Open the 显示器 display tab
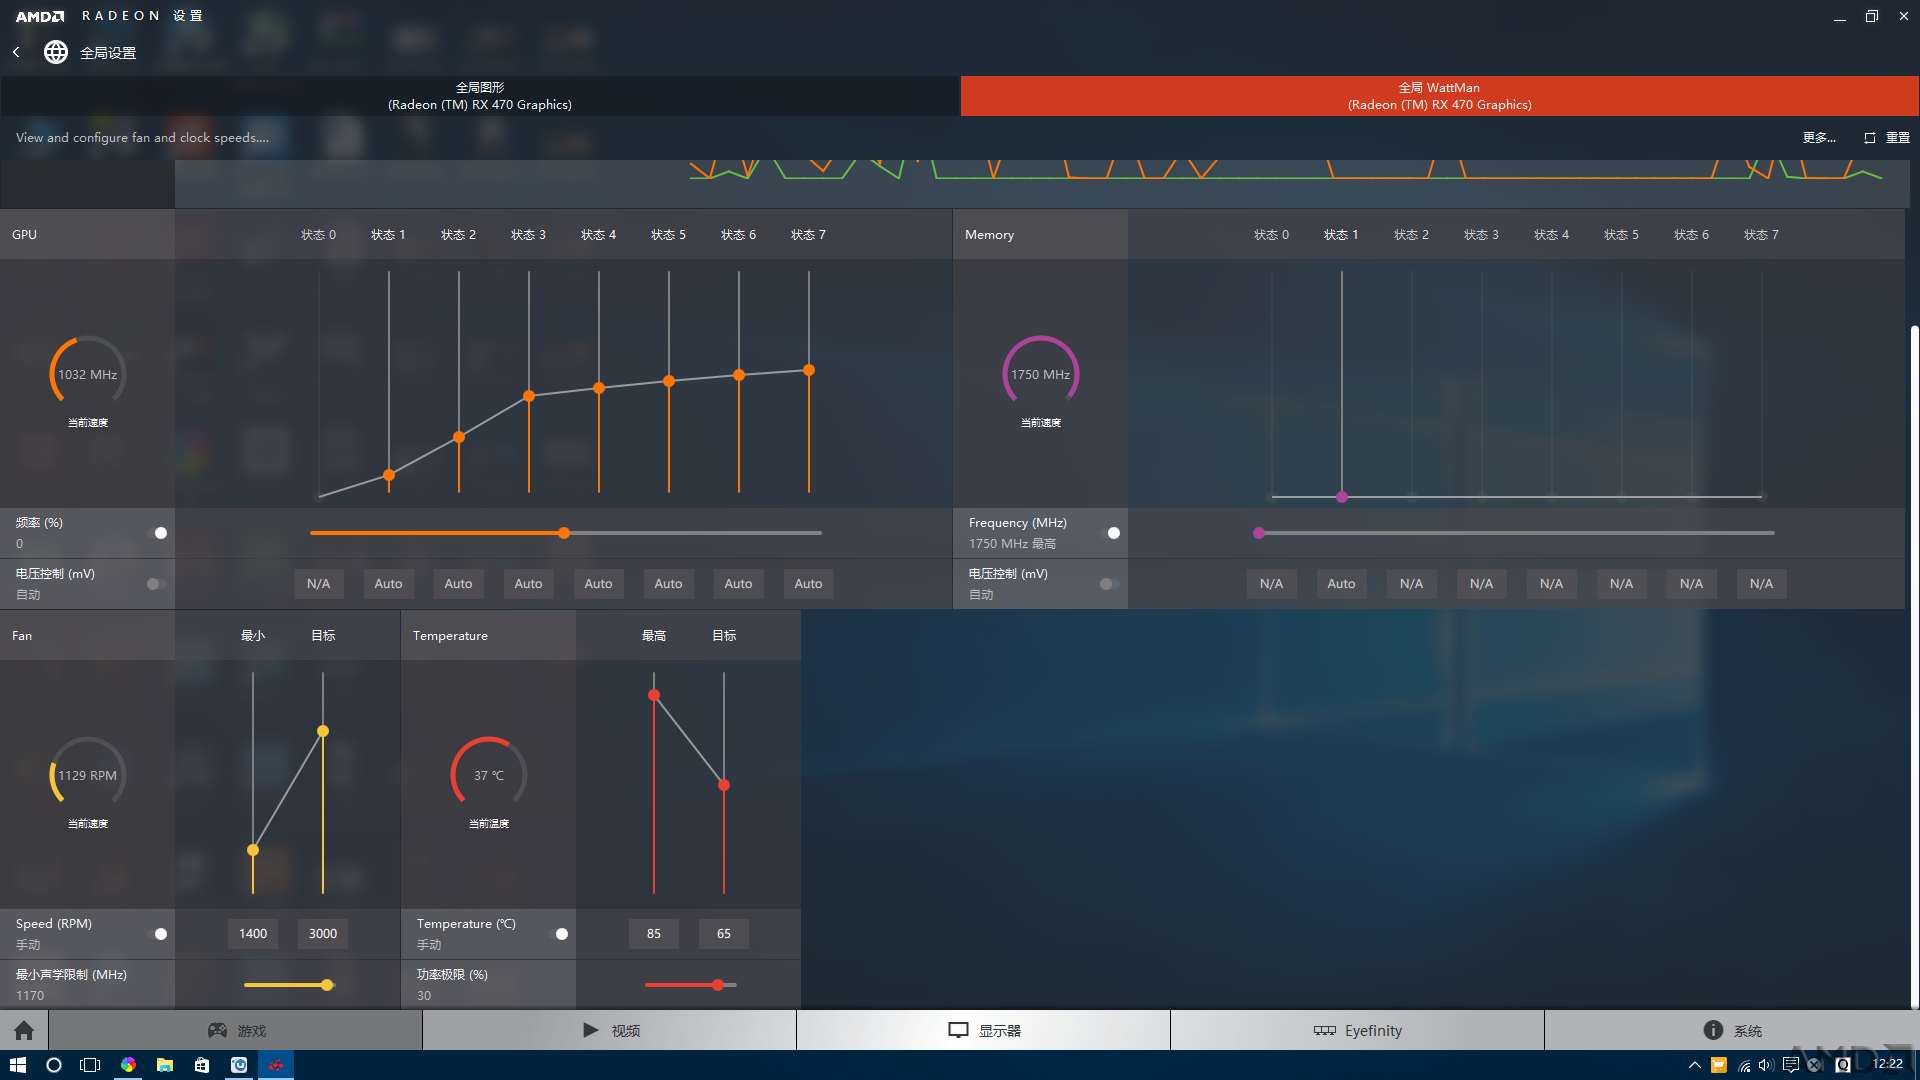 pos(984,1030)
